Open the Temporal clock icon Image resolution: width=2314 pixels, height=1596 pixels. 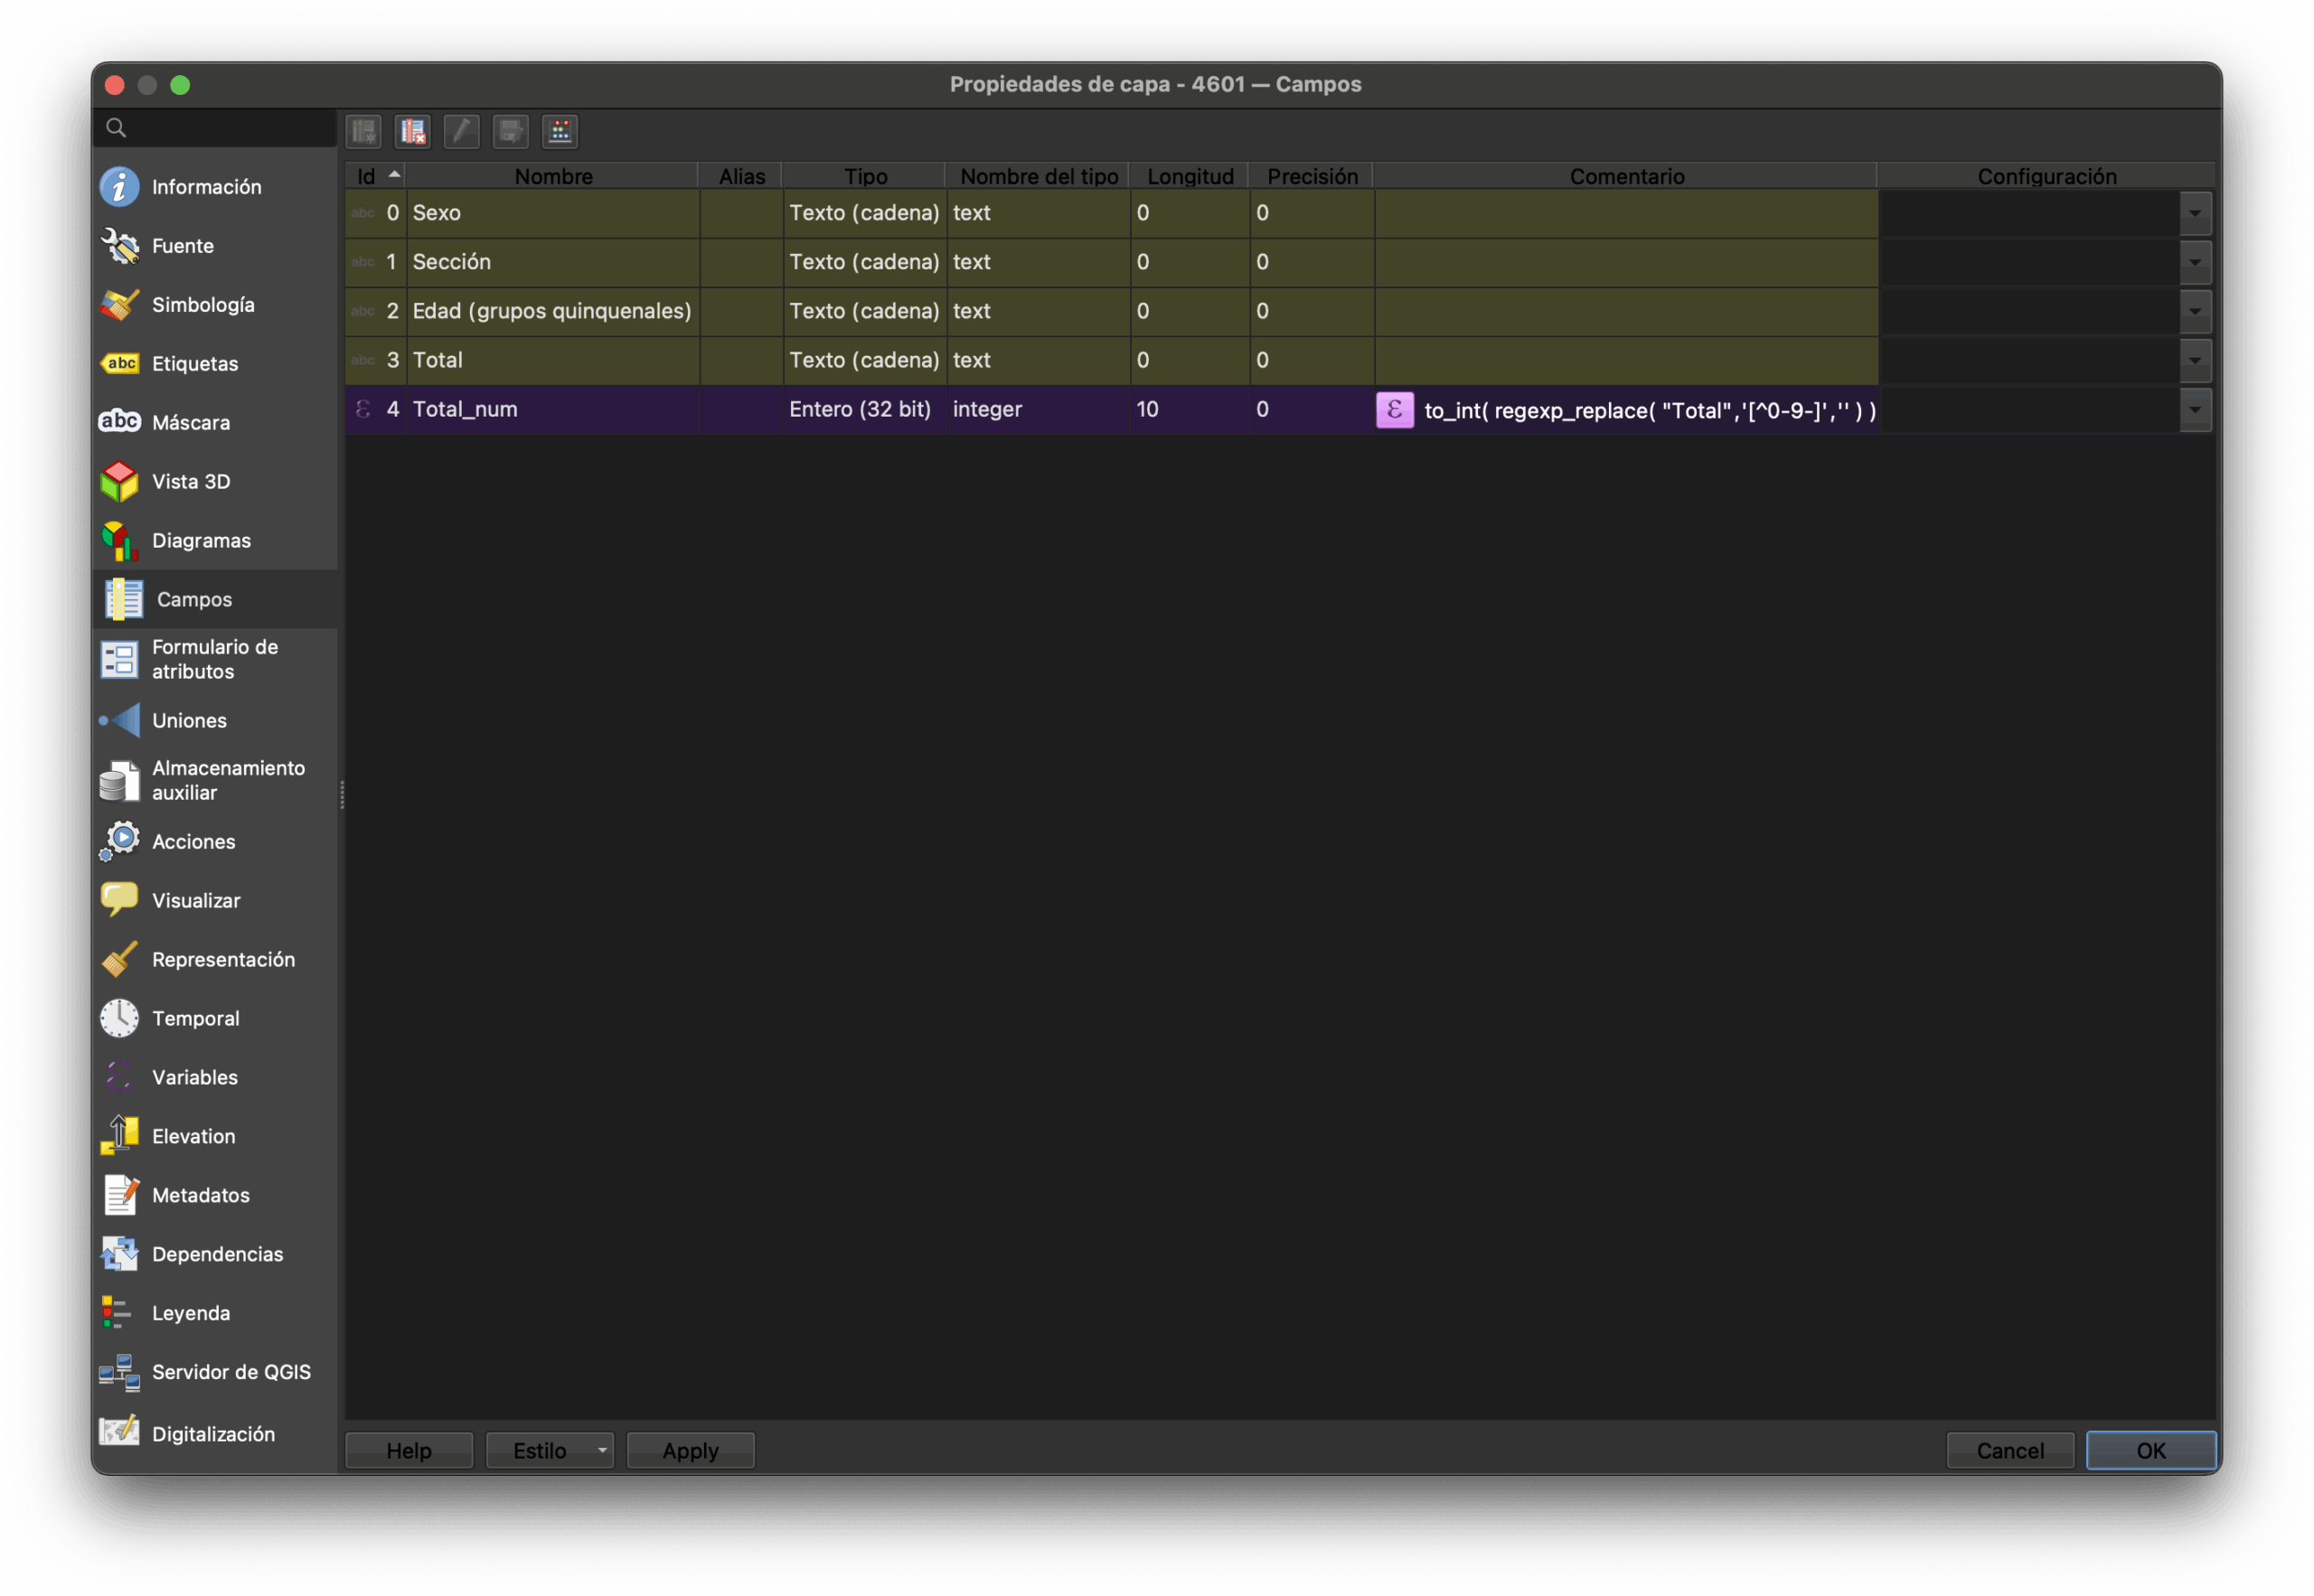(x=120, y=1018)
